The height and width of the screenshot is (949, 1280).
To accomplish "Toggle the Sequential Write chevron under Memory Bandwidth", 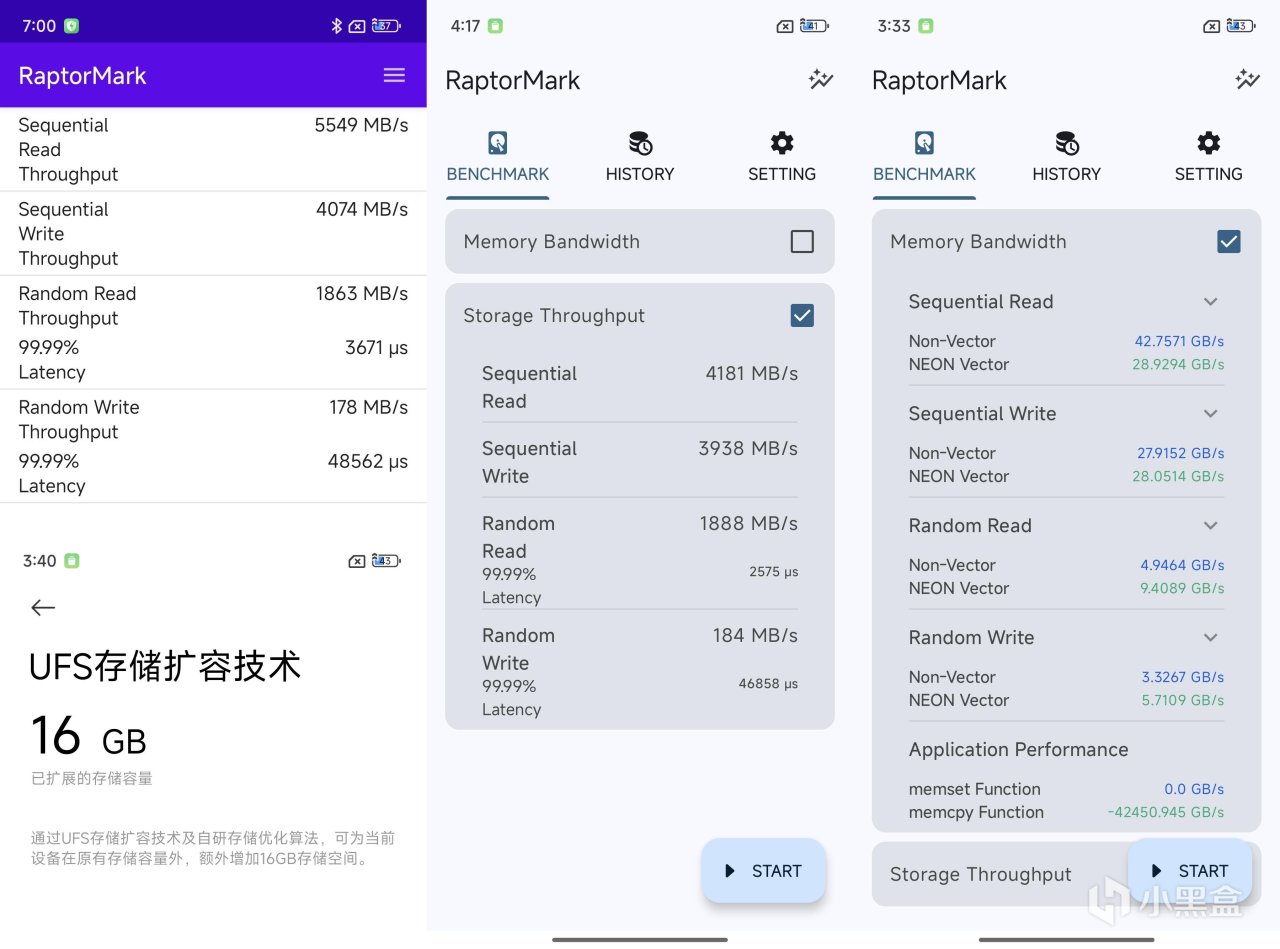I will point(1210,414).
